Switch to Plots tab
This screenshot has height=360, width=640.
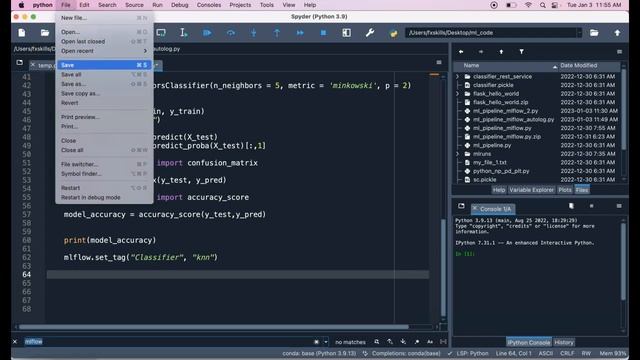click(565, 190)
